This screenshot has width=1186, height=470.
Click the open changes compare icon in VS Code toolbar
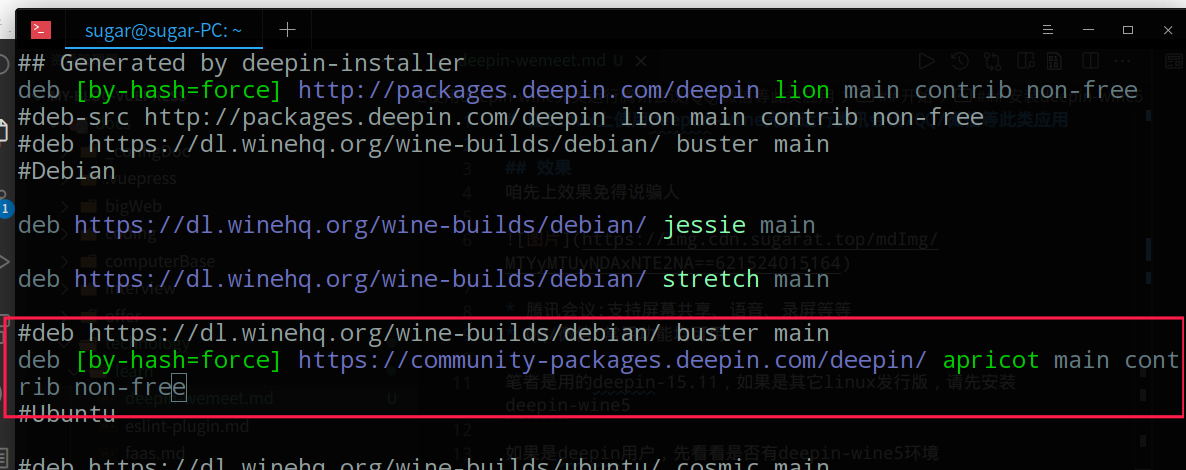pos(992,61)
